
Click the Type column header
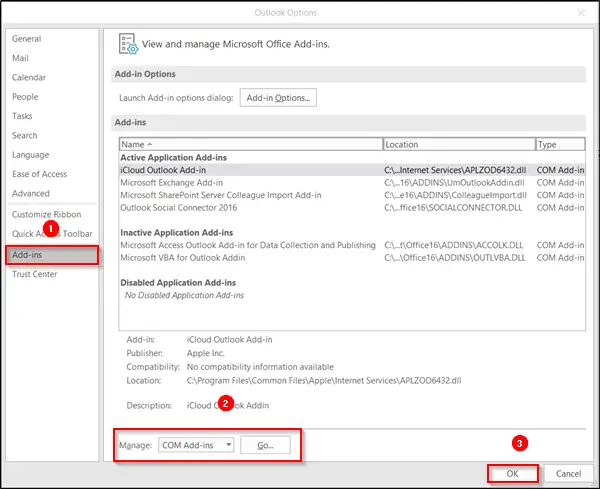[x=560, y=144]
